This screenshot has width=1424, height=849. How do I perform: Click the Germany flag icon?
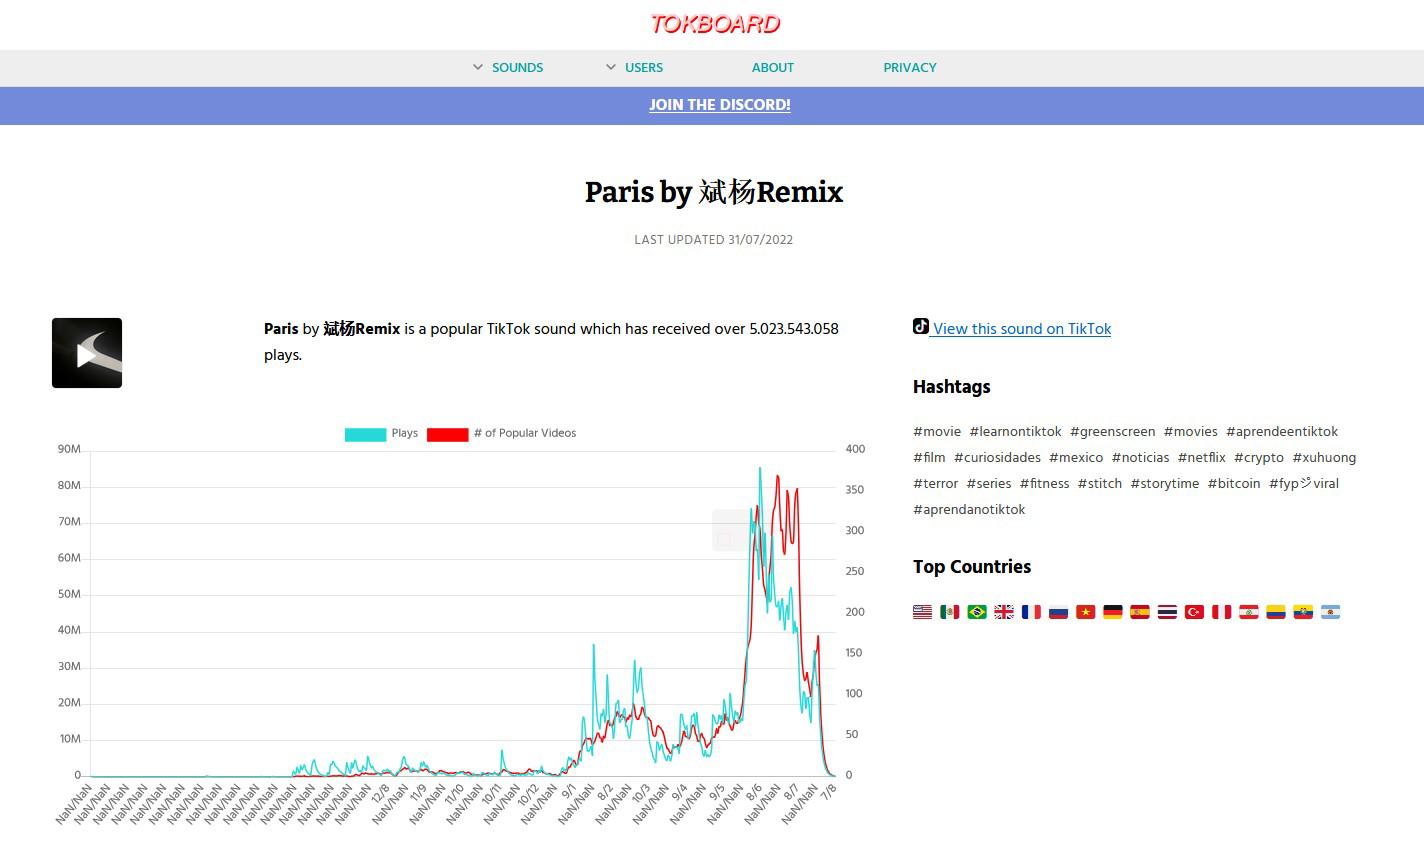coord(1112,612)
